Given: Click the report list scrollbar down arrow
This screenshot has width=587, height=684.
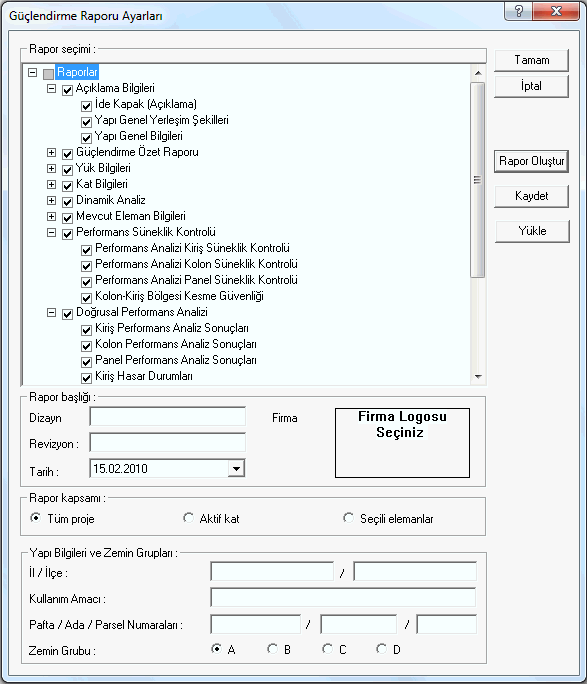Looking at the screenshot, I should [478, 377].
